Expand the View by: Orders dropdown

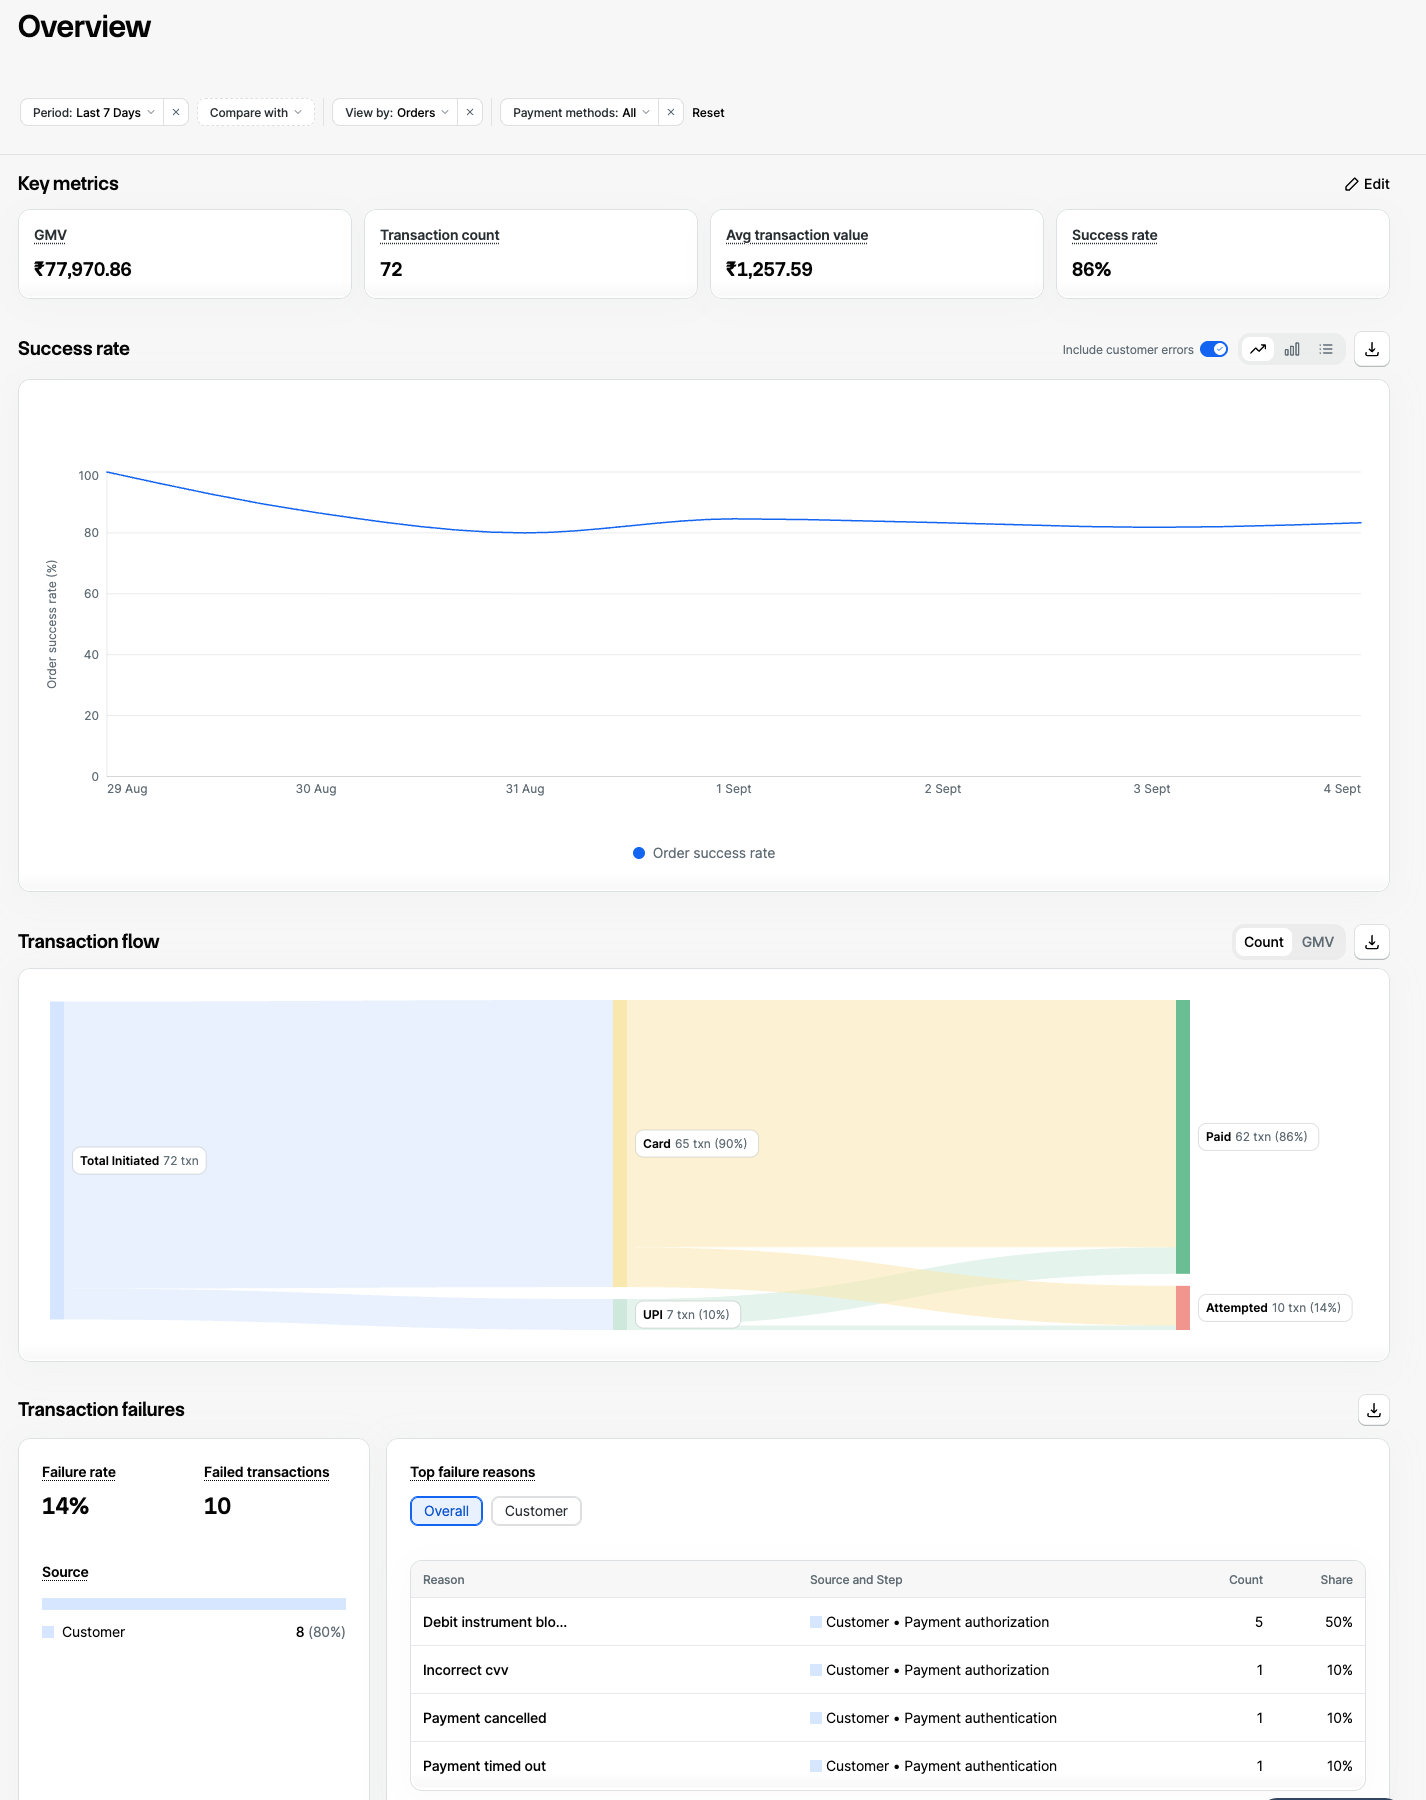pyautogui.click(x=396, y=112)
